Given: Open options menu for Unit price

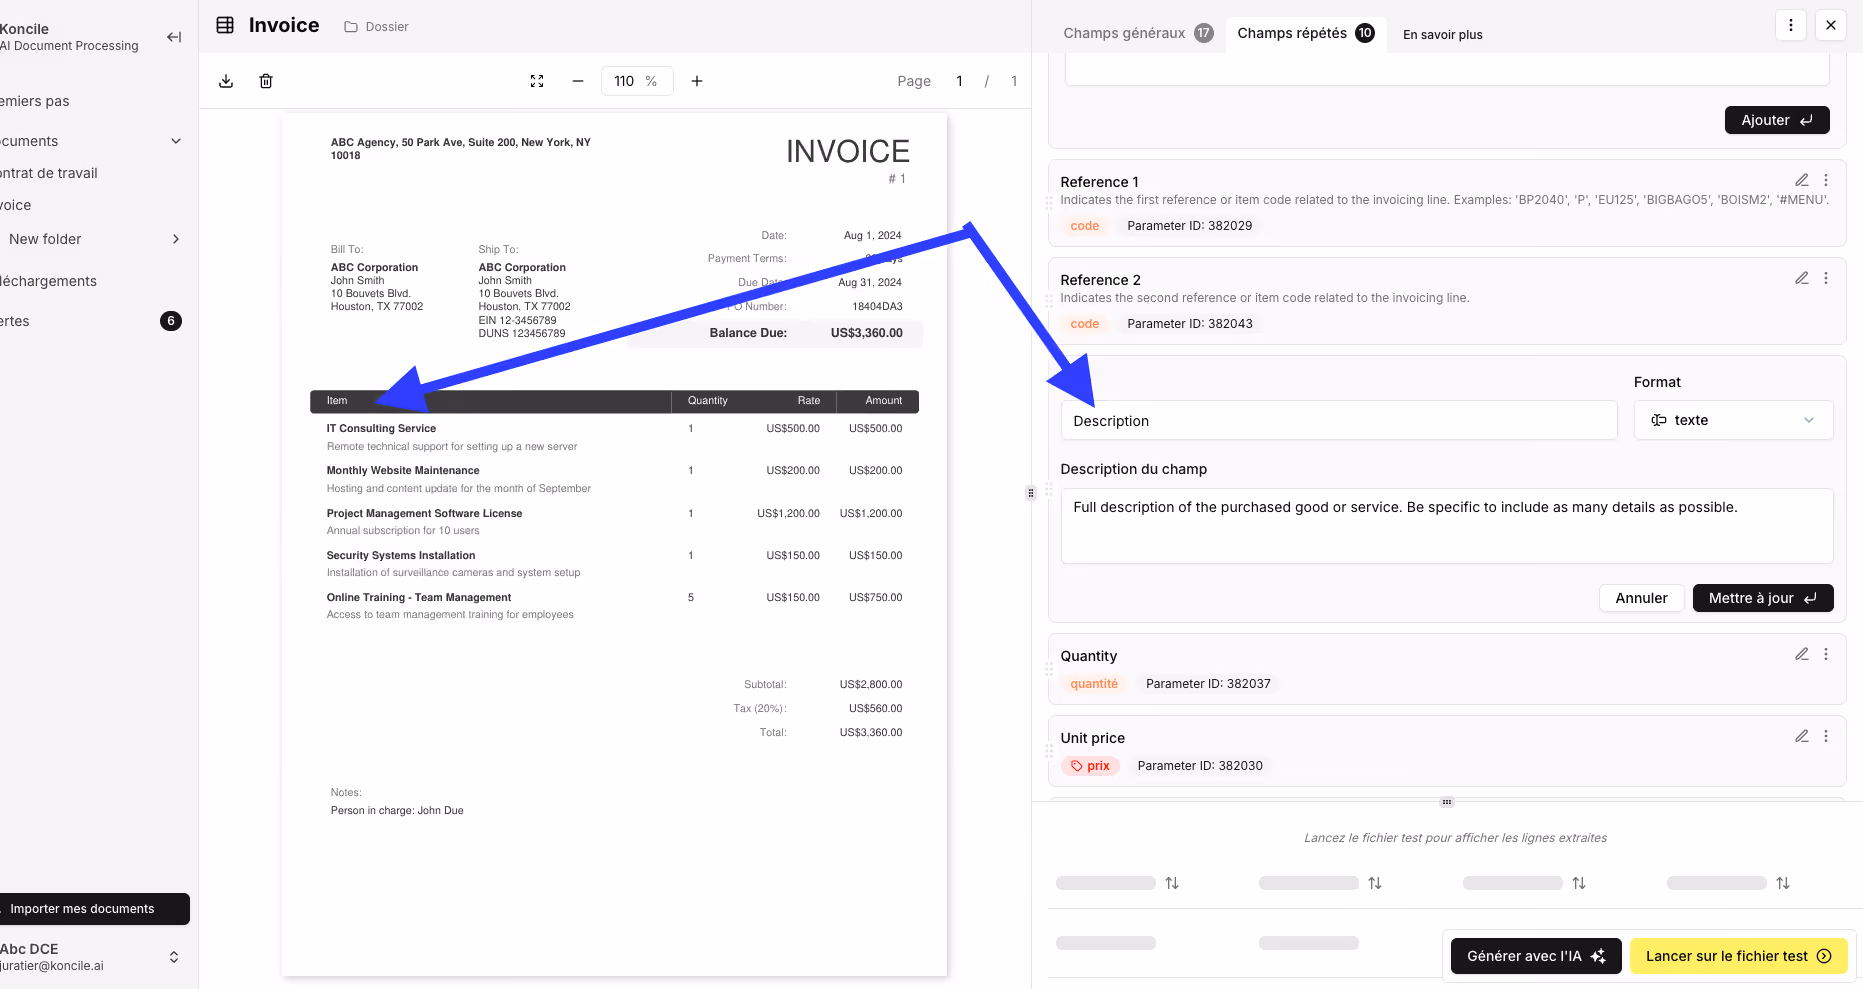Looking at the screenshot, I should (1826, 736).
